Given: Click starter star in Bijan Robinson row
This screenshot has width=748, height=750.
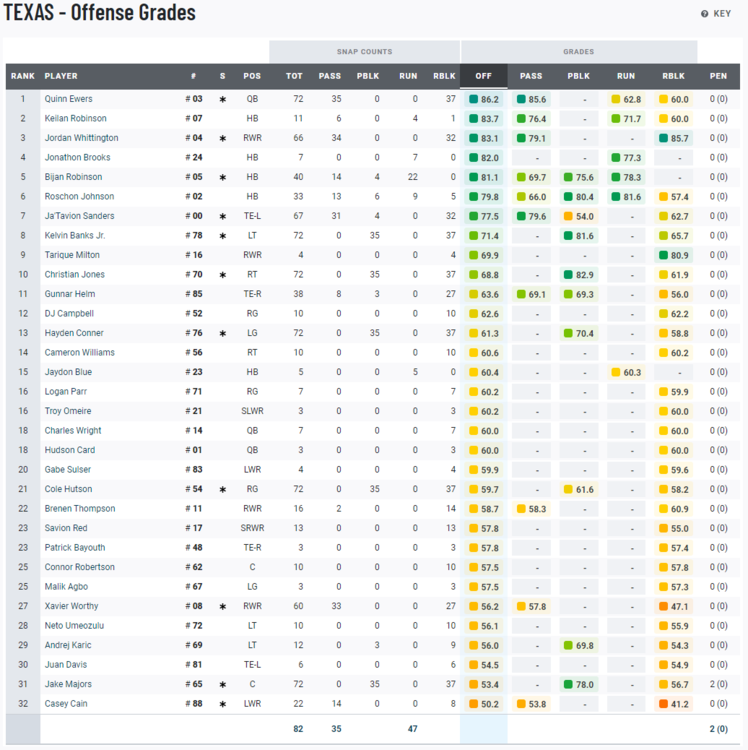Looking at the screenshot, I should pos(223,177).
